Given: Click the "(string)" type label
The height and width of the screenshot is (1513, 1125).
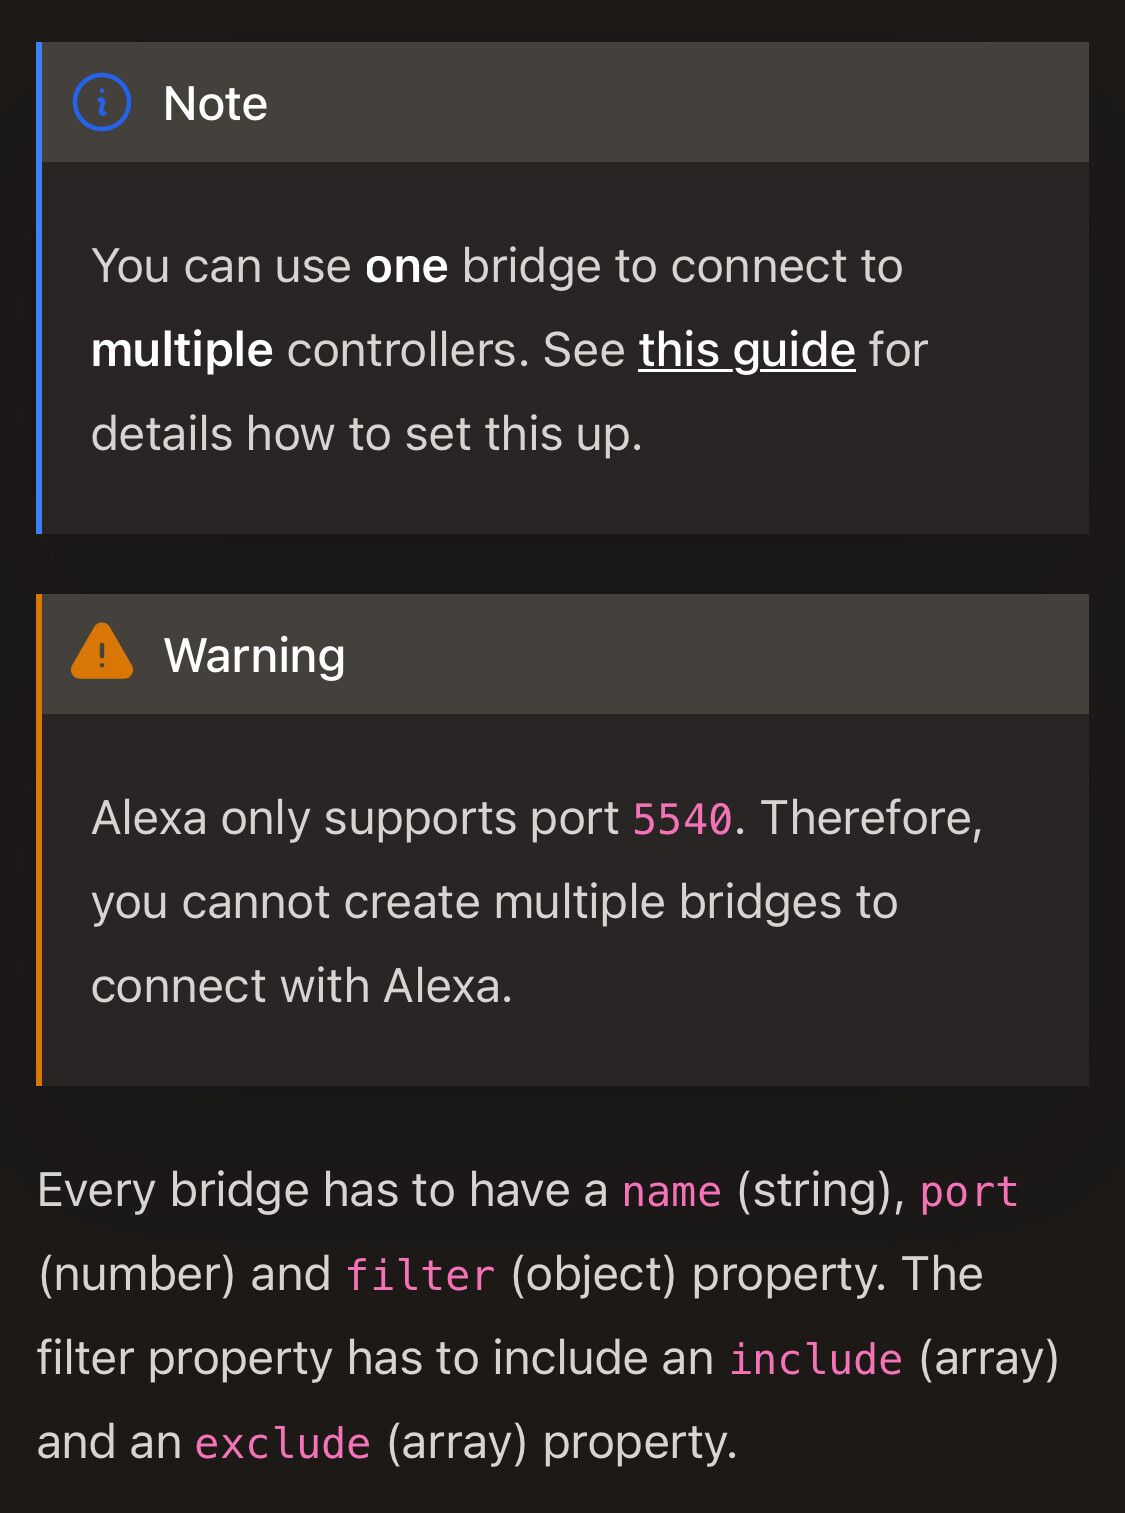Looking at the screenshot, I should pos(820,1191).
